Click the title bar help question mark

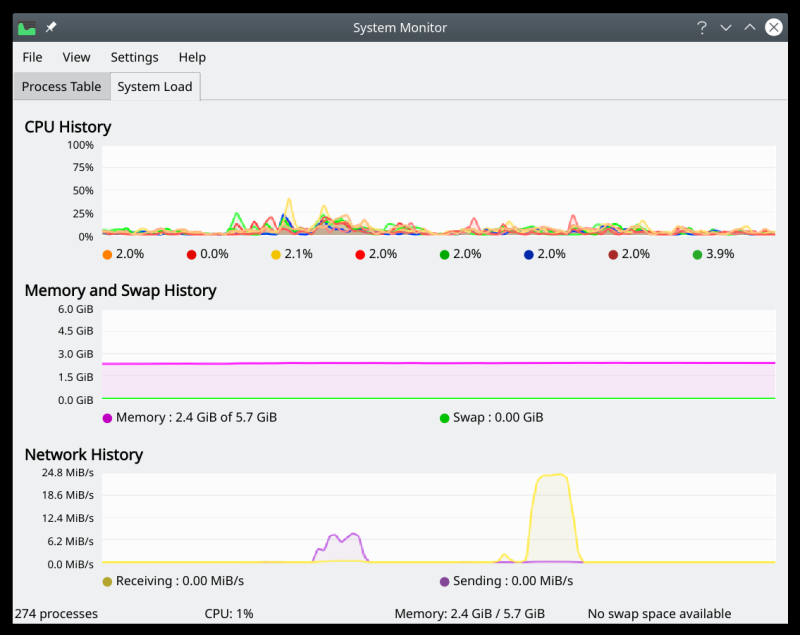tap(702, 28)
